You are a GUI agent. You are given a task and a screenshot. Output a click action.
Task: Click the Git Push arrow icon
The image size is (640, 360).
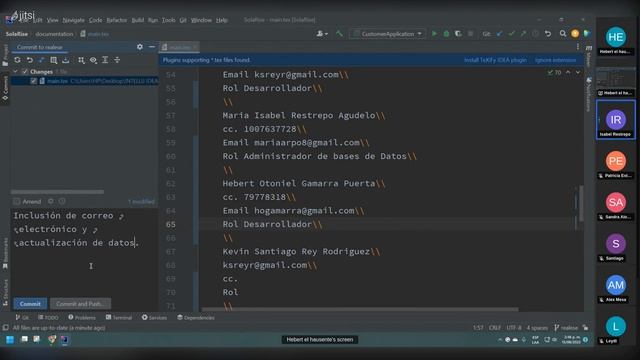(523, 33)
